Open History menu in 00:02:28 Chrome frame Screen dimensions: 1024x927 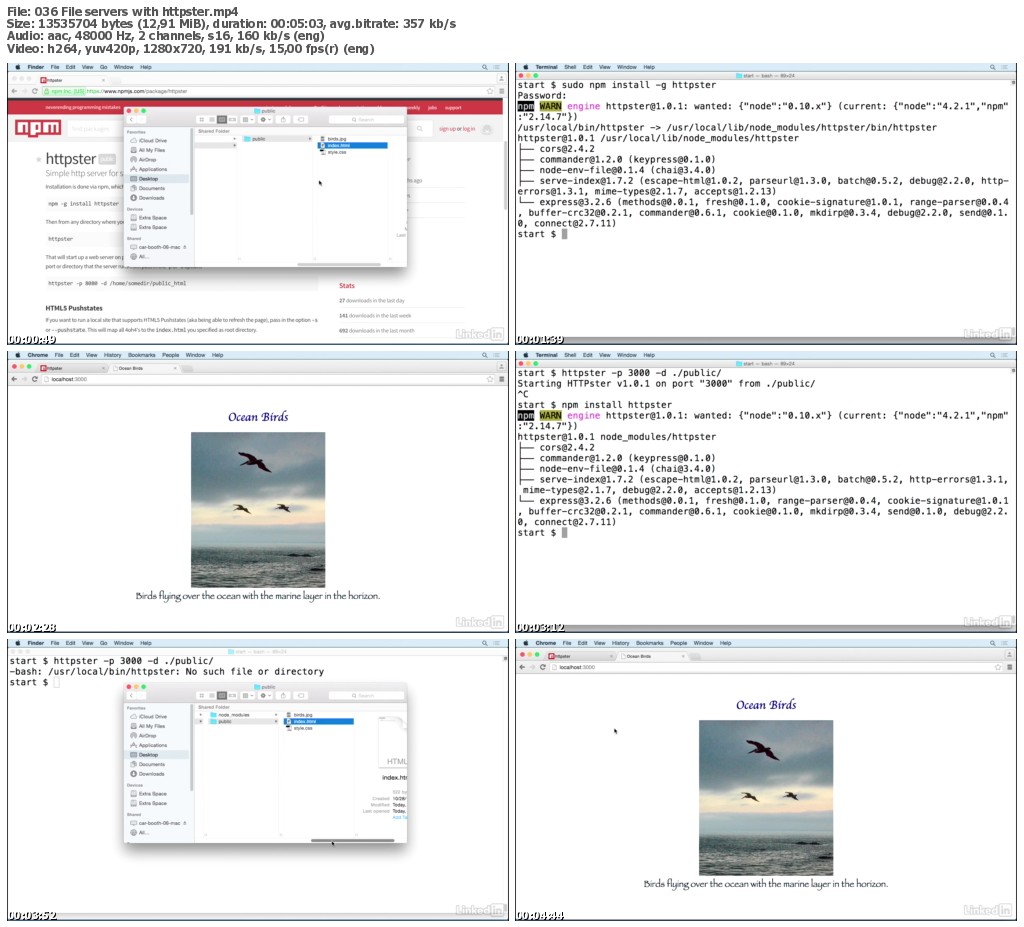[x=112, y=355]
